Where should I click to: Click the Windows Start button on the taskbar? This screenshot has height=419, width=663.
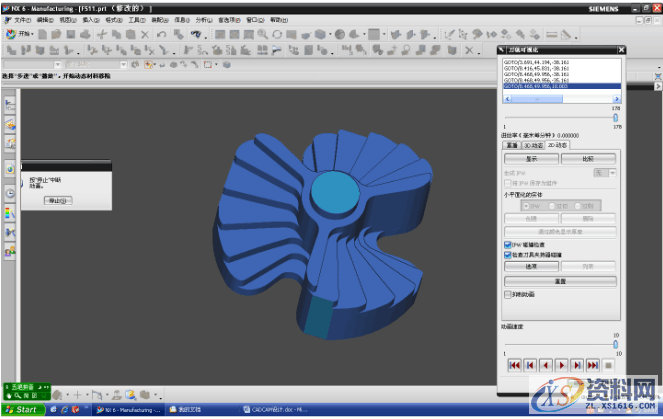click(21, 410)
